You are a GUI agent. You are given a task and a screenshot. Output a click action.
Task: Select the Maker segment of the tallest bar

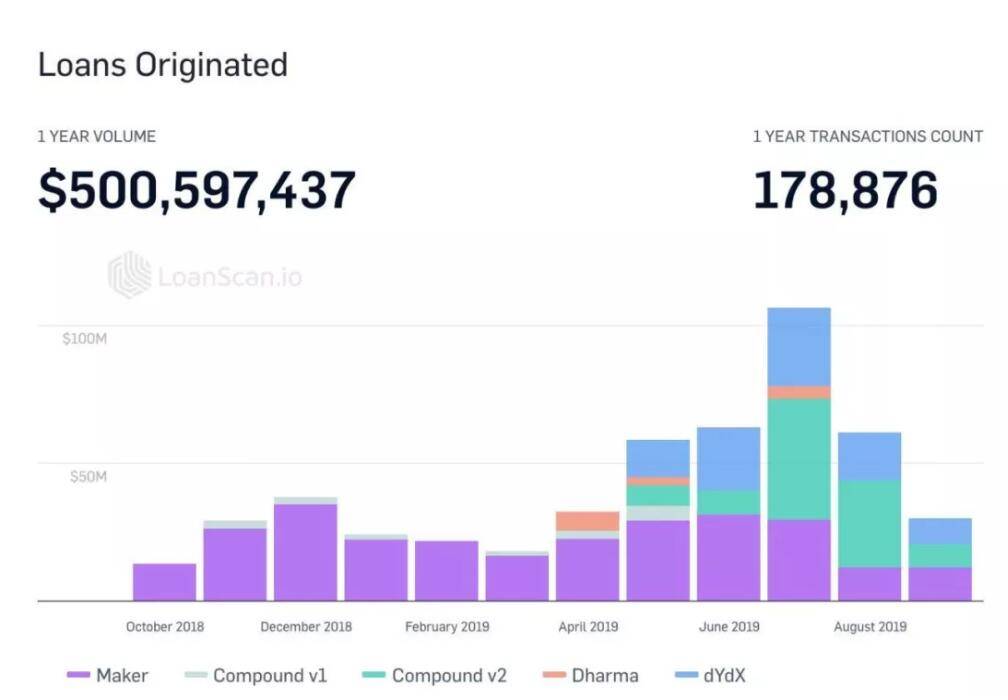coord(799,561)
